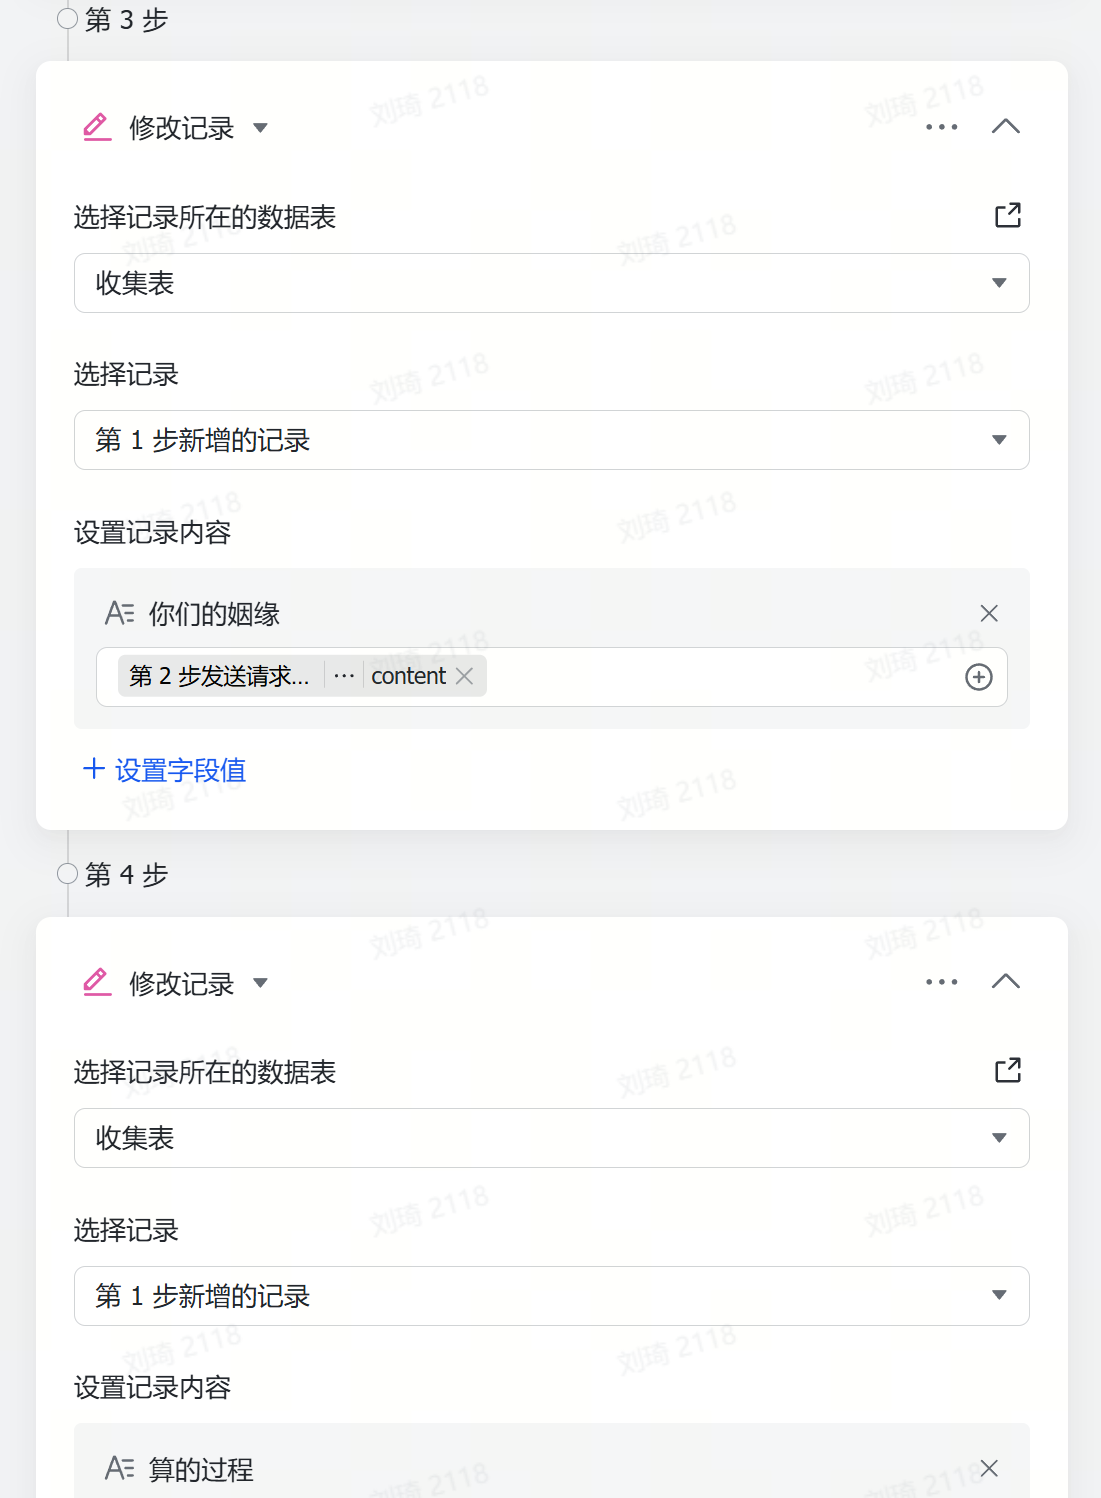Open the step 4 record selection dropdown

point(551,1296)
